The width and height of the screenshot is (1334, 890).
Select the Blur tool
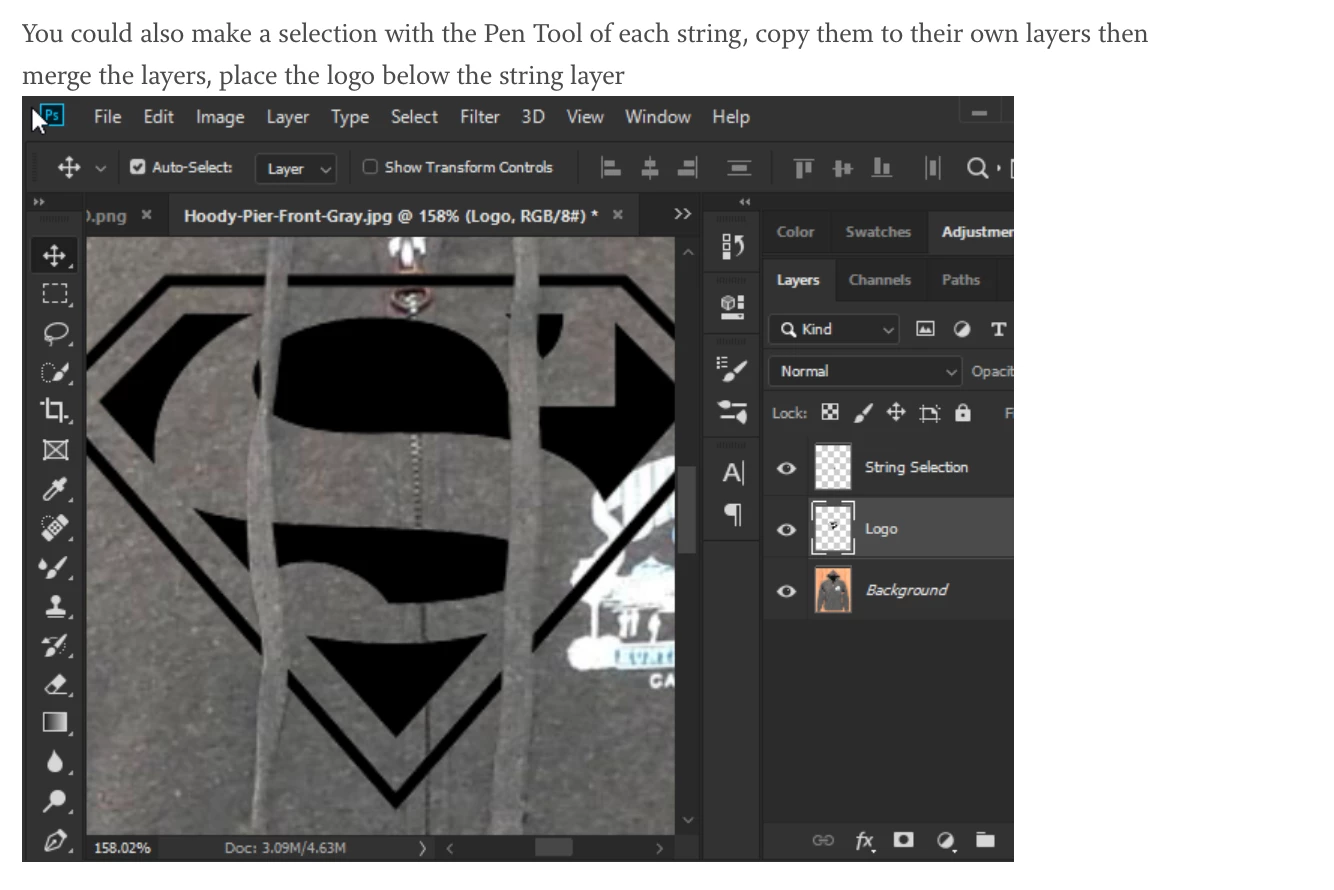pos(54,761)
